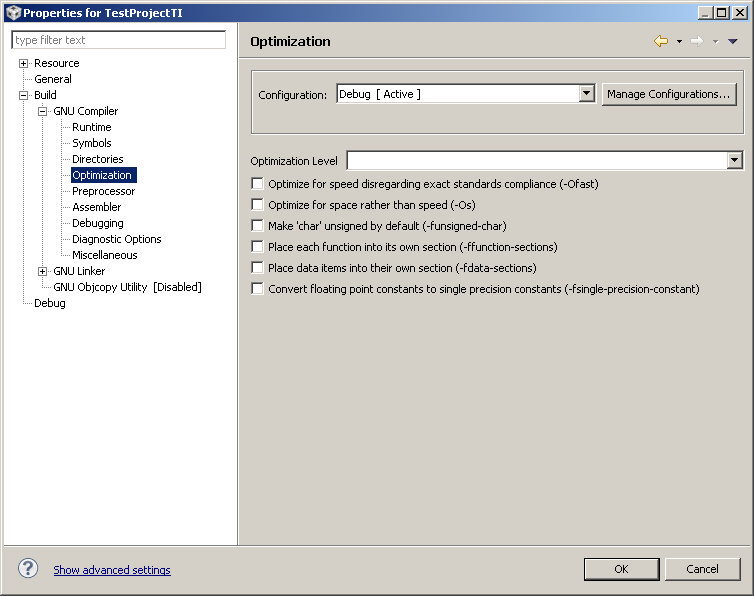Click the forward navigation arrow icon
This screenshot has width=754, height=596.
click(x=697, y=41)
